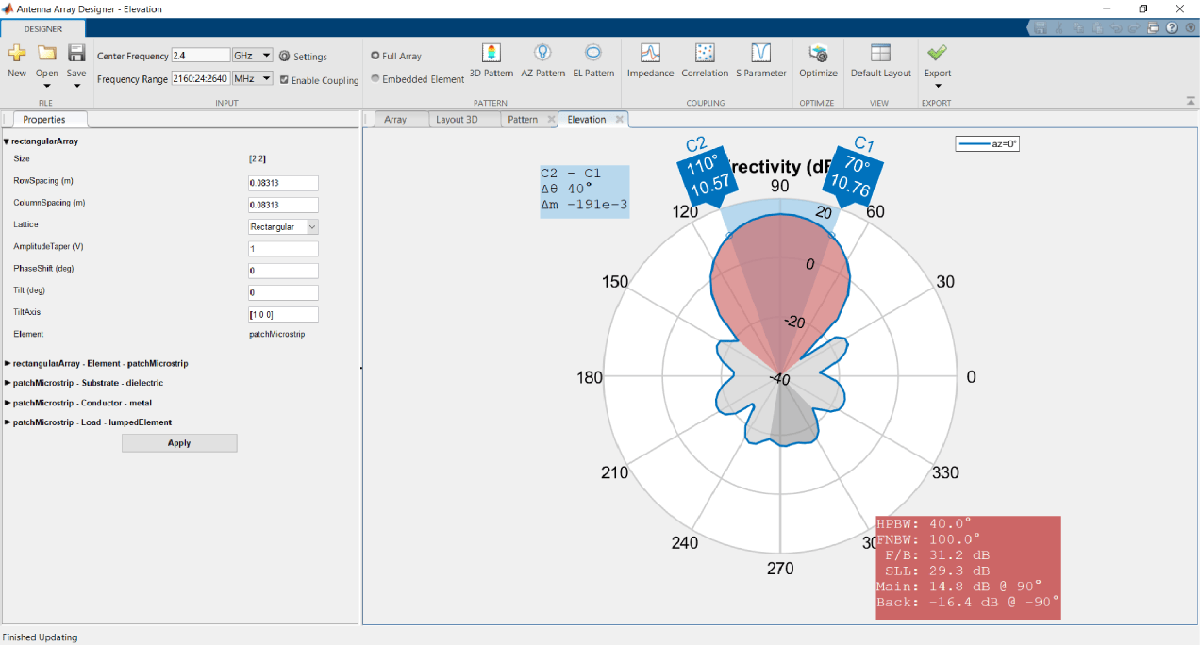
Task: Click the az=0° legend entry
Action: pyautogui.click(x=987, y=144)
